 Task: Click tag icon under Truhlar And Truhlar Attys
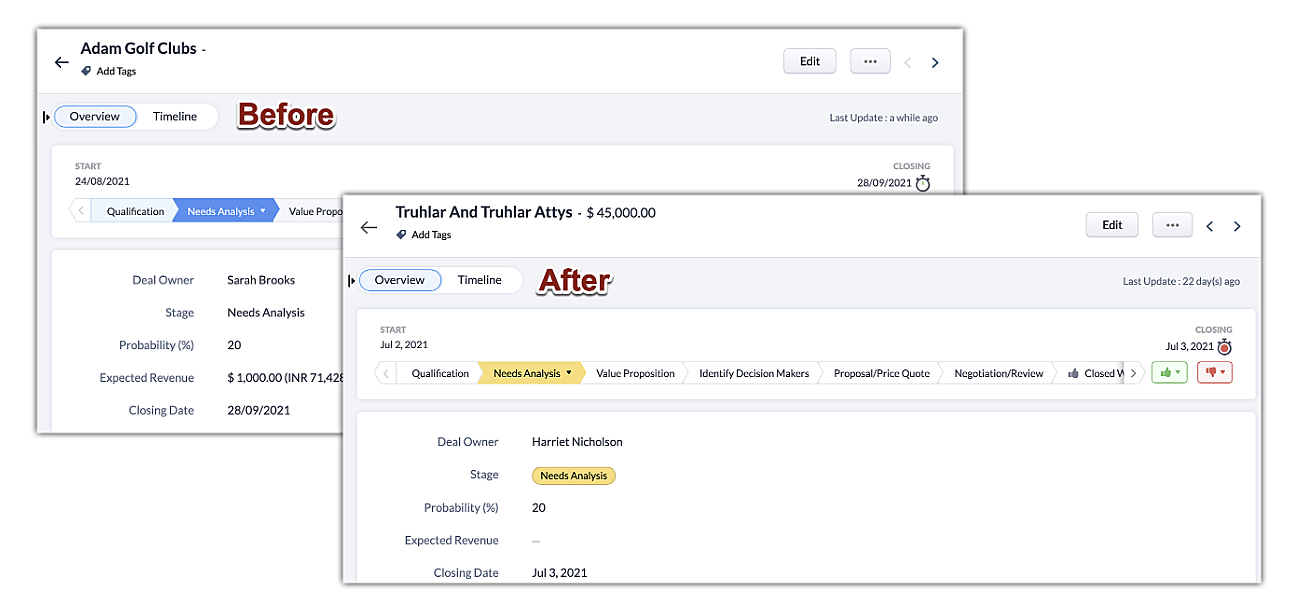pyautogui.click(x=401, y=235)
